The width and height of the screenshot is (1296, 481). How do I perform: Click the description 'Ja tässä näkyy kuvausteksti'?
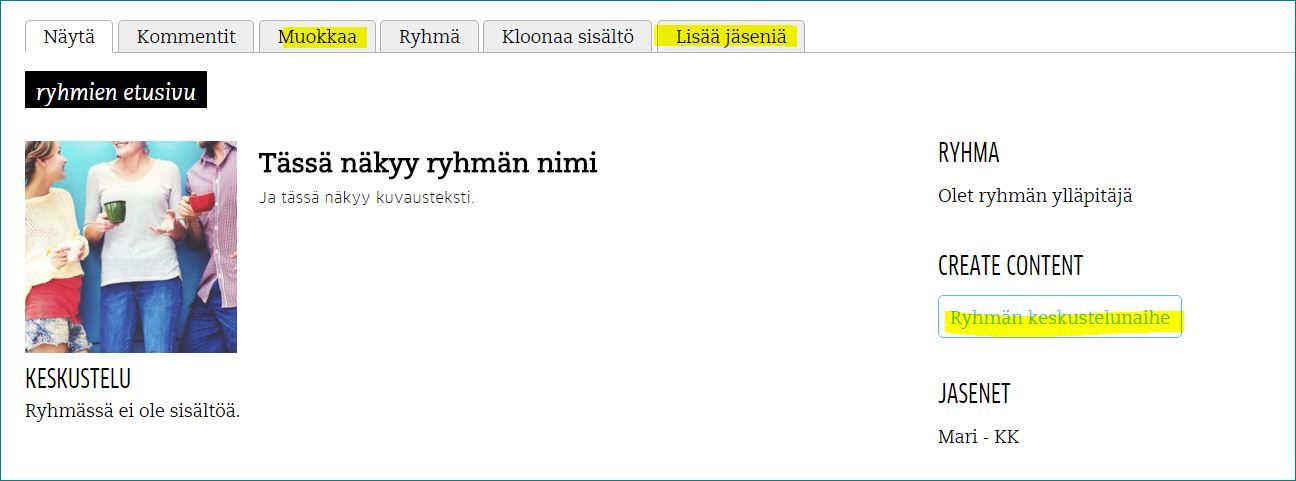click(366, 197)
